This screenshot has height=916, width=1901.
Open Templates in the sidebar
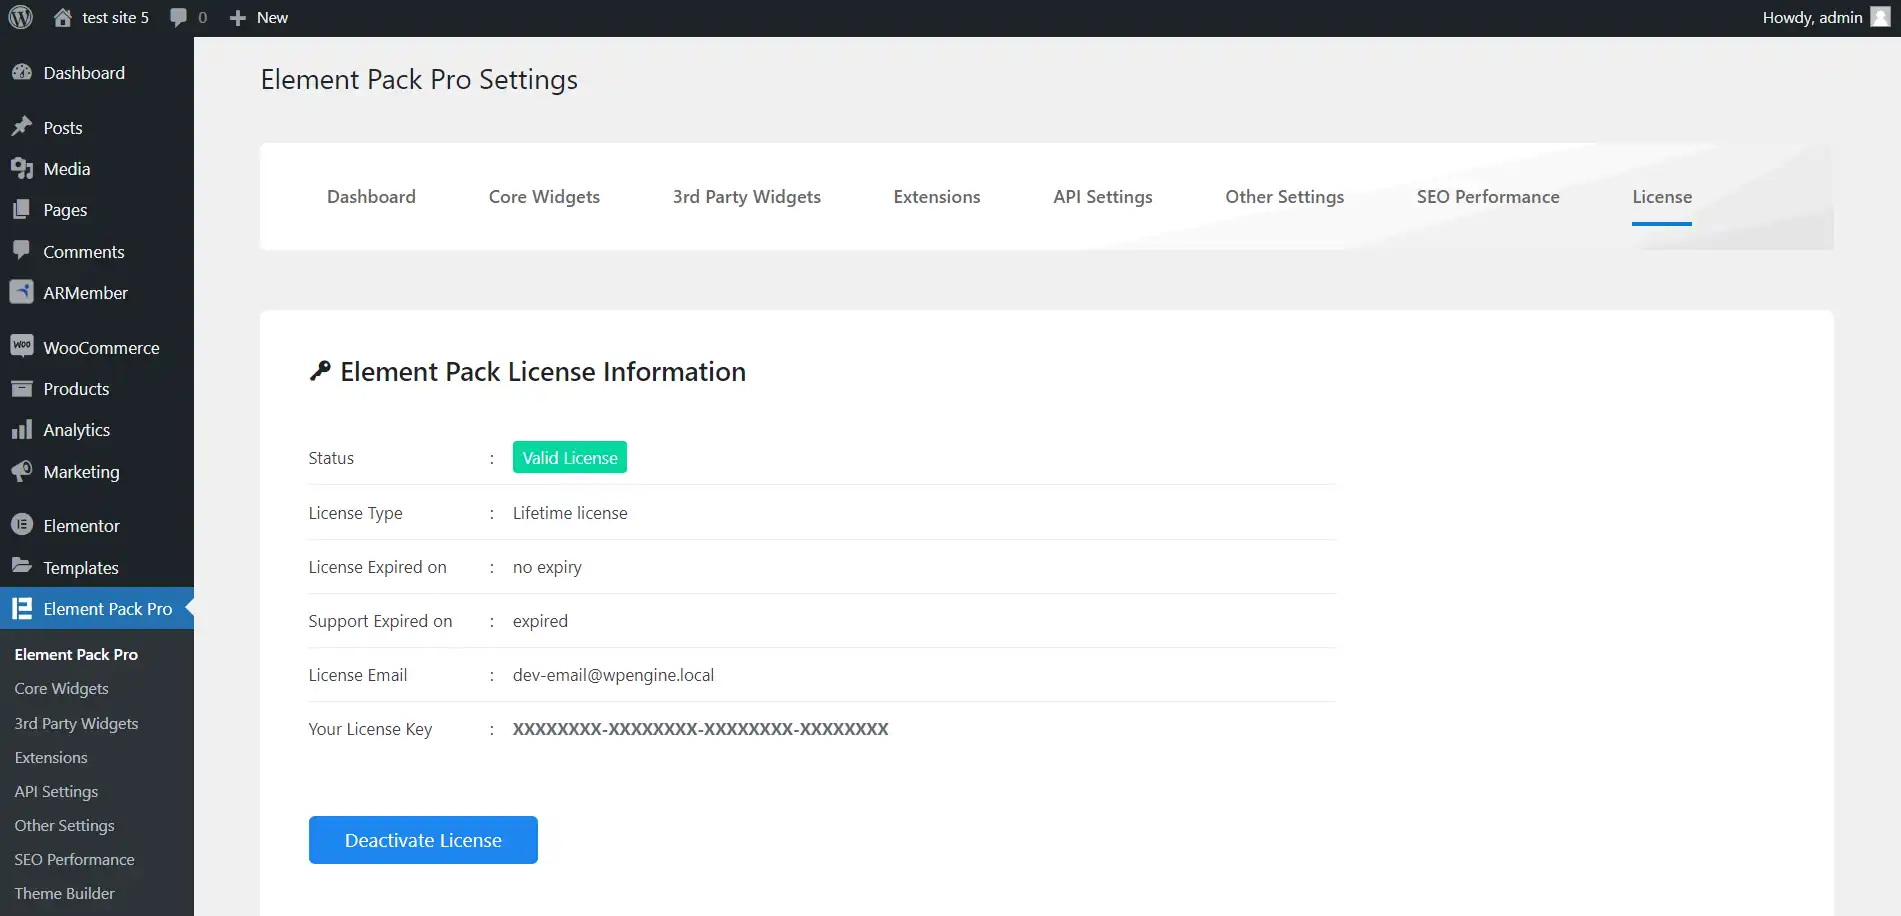point(81,568)
